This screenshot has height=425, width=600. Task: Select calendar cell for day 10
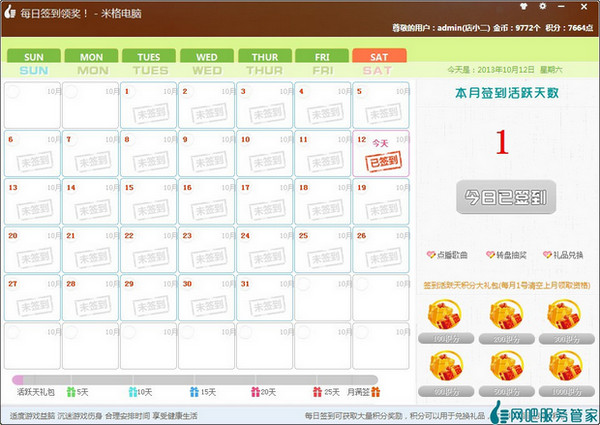(x=264, y=153)
